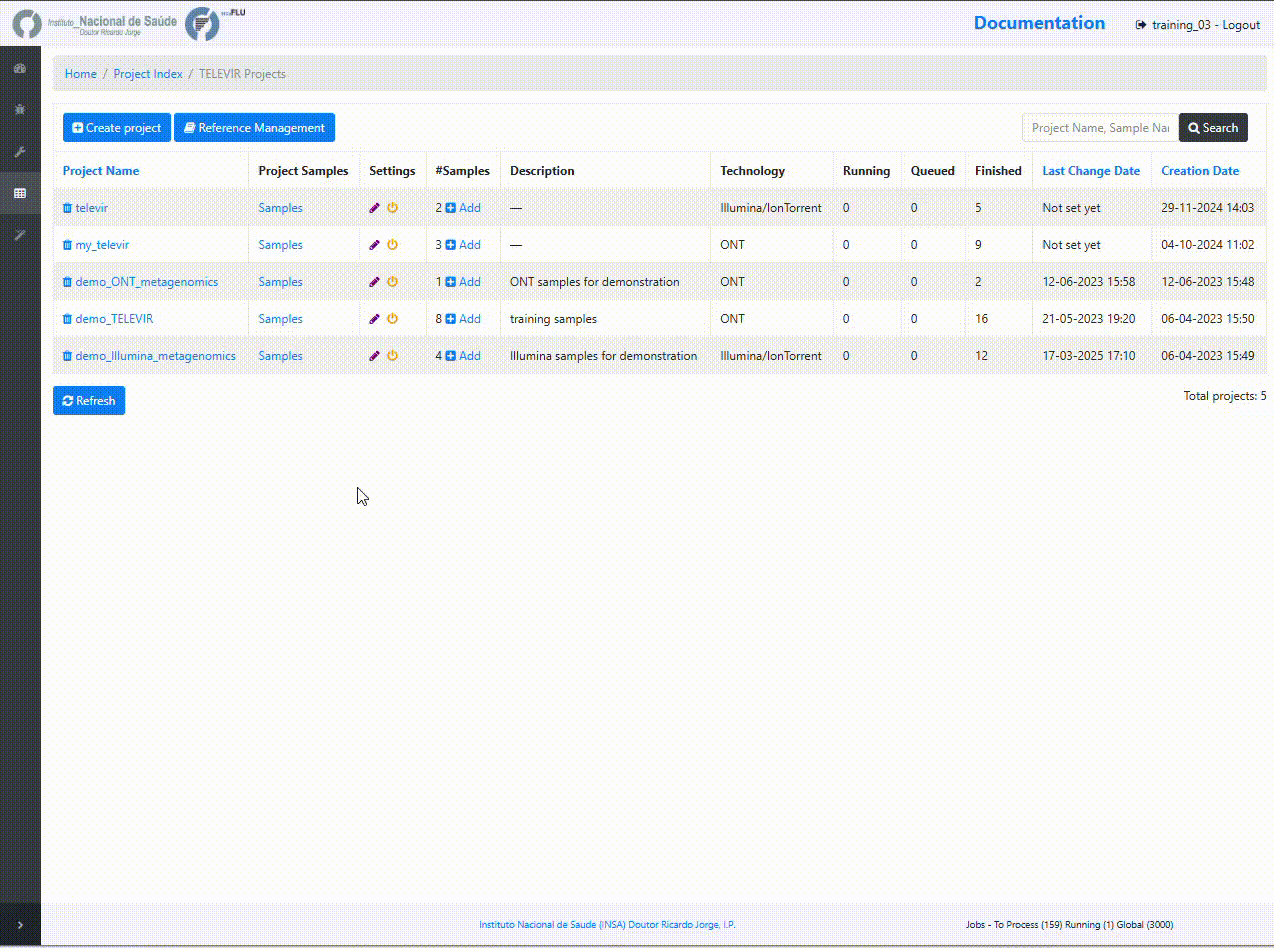1274x948 pixels.
Task: Add samples to the televir project
Action: pyautogui.click(x=463, y=208)
